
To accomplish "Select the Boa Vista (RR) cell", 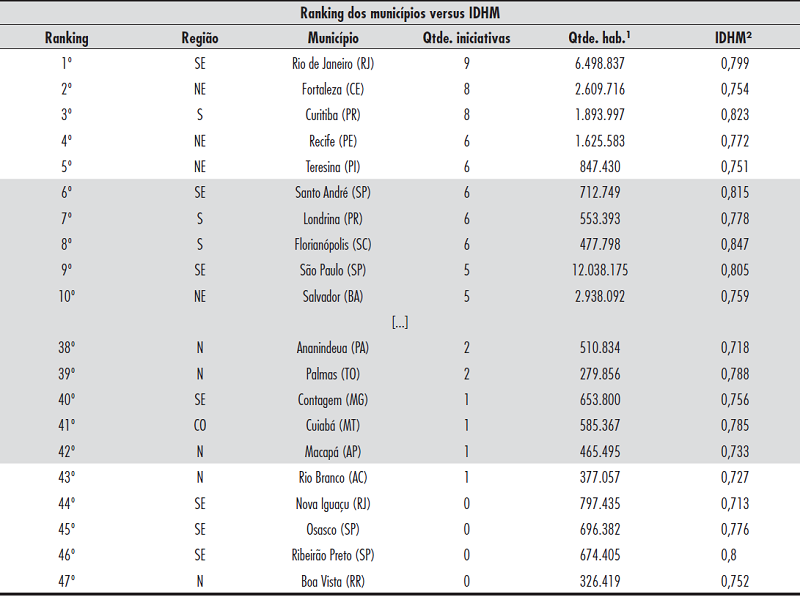I will pyautogui.click(x=333, y=580).
